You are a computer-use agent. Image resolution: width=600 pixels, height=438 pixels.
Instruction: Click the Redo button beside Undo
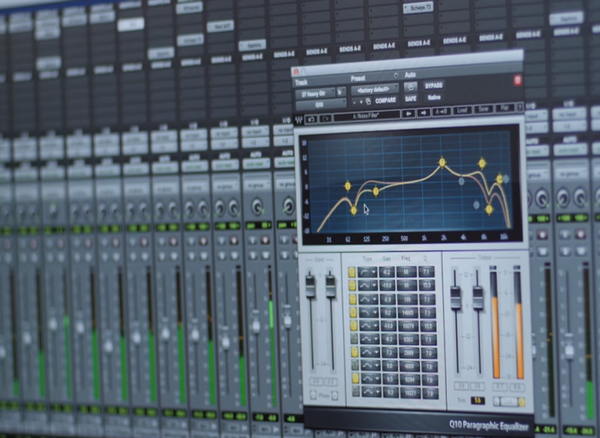[326, 119]
